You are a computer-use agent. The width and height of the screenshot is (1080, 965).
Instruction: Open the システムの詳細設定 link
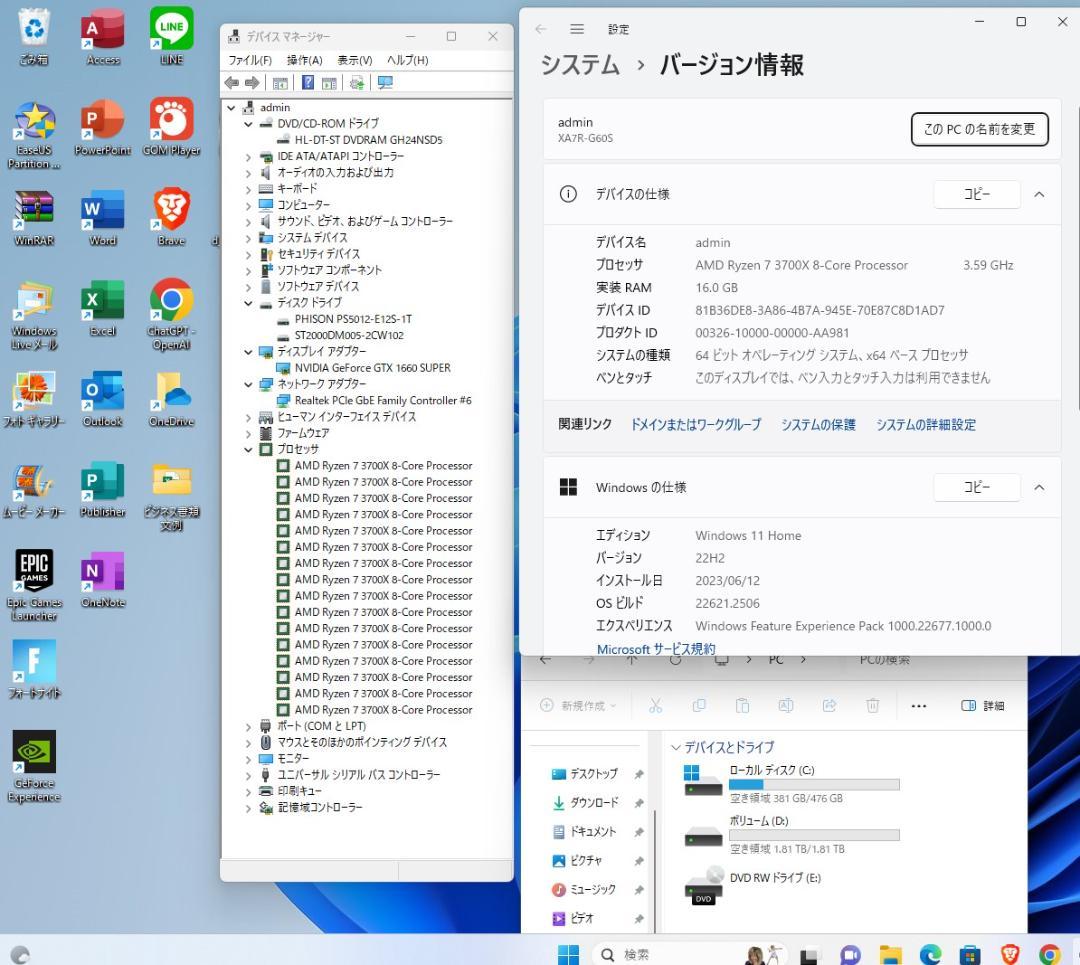(925, 425)
